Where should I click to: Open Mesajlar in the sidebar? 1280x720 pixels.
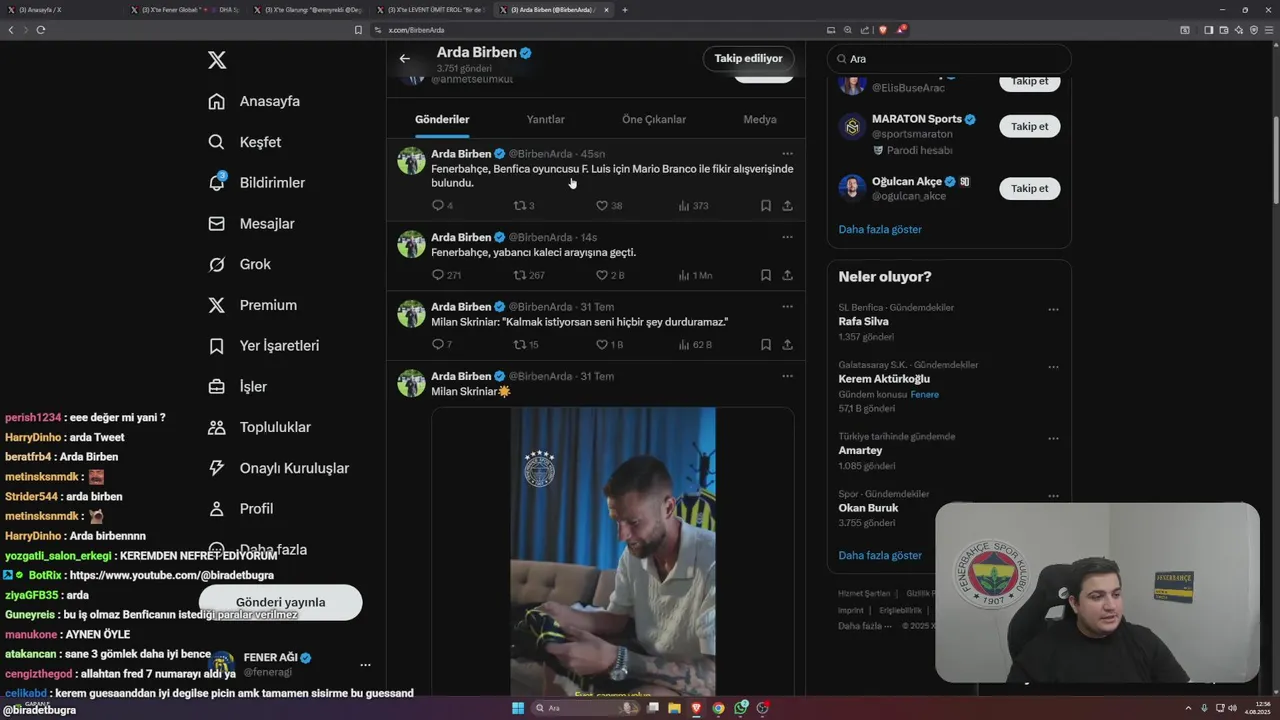tap(251, 223)
